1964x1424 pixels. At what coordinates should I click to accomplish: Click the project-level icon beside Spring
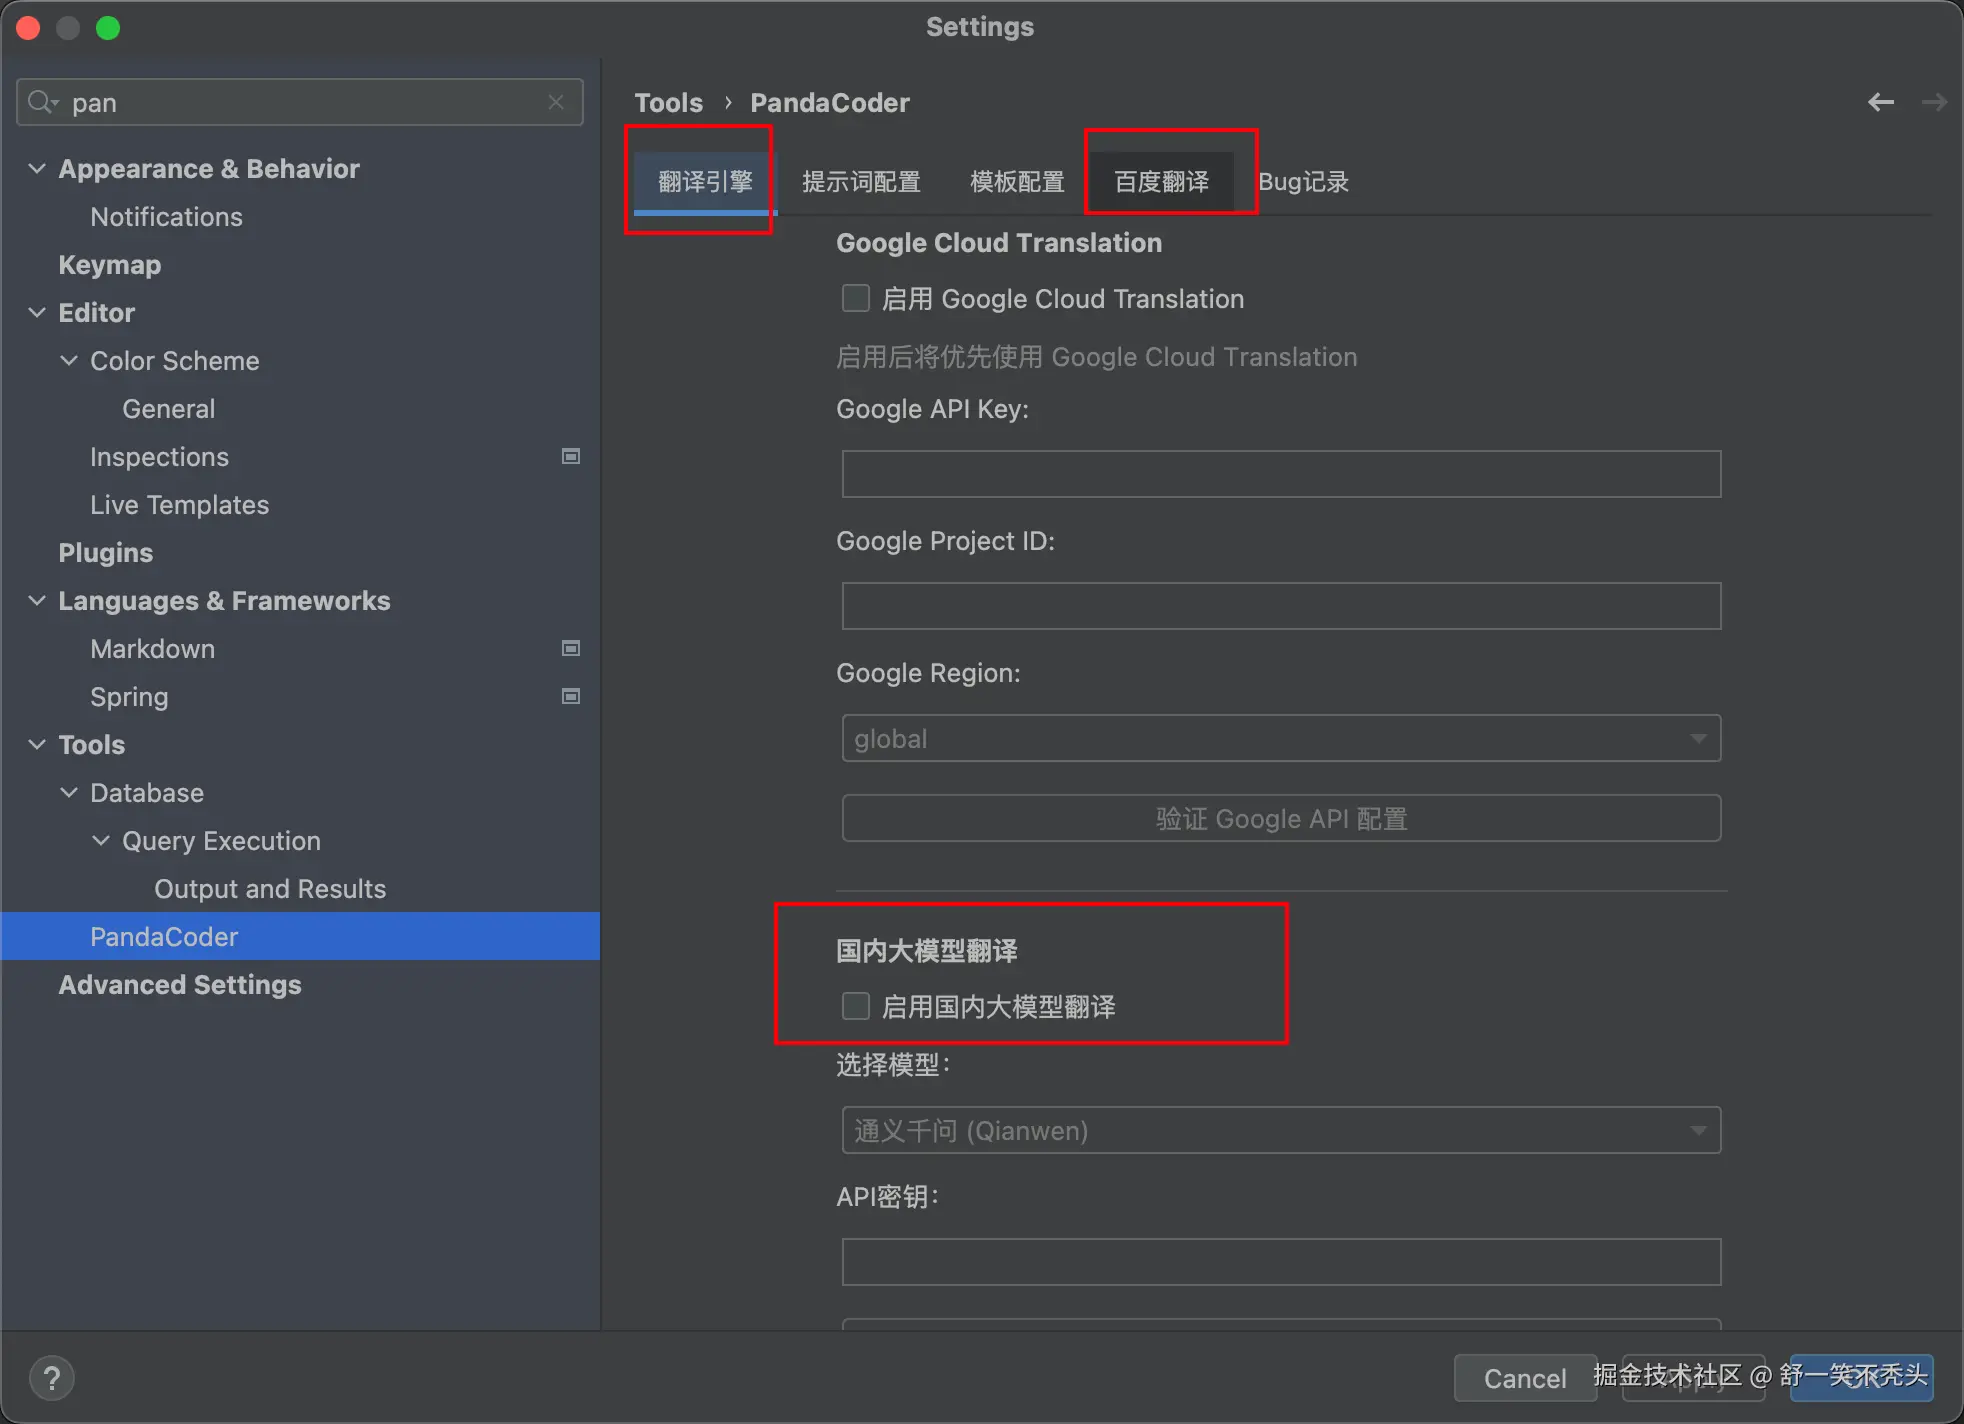coord(571,696)
